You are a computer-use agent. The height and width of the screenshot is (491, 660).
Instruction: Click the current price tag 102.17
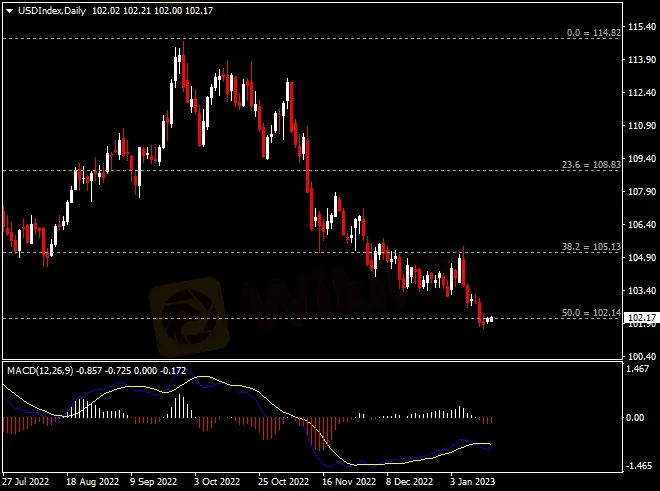641,318
